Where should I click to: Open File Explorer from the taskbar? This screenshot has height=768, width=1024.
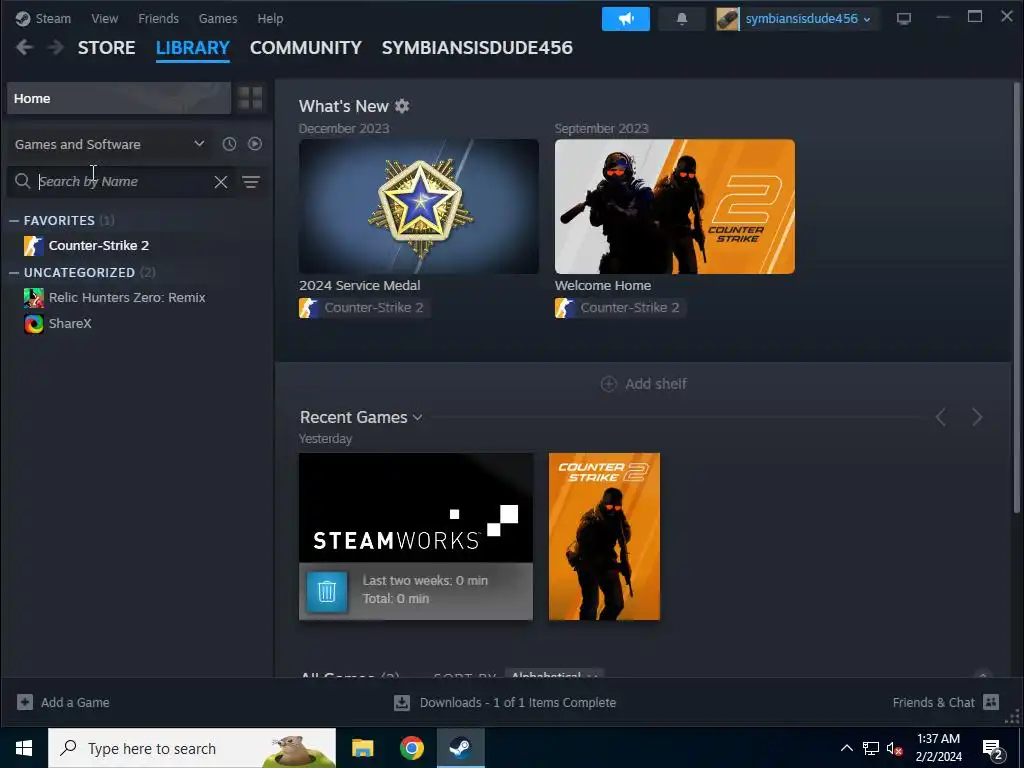click(362, 748)
